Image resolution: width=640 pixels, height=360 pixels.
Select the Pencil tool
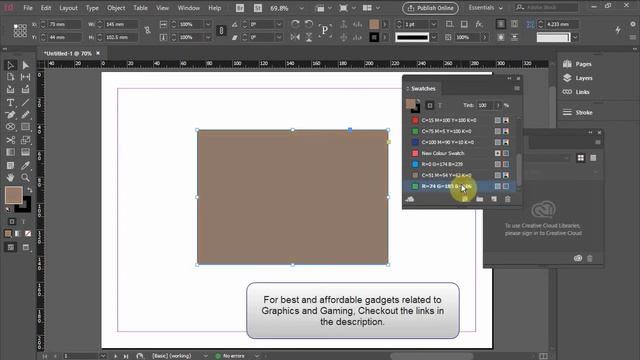pyautogui.click(x=25, y=115)
